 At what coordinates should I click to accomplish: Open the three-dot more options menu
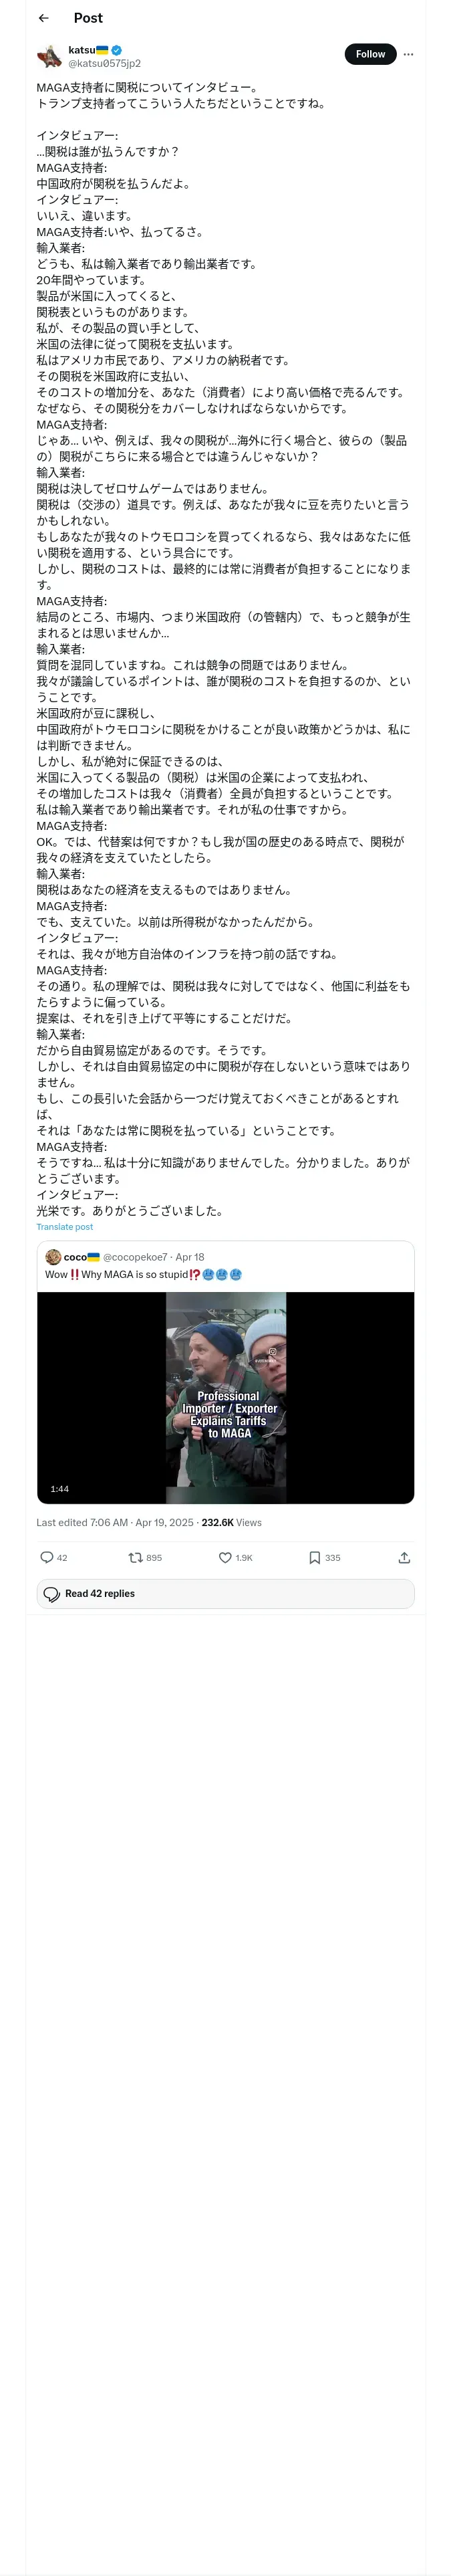408,54
